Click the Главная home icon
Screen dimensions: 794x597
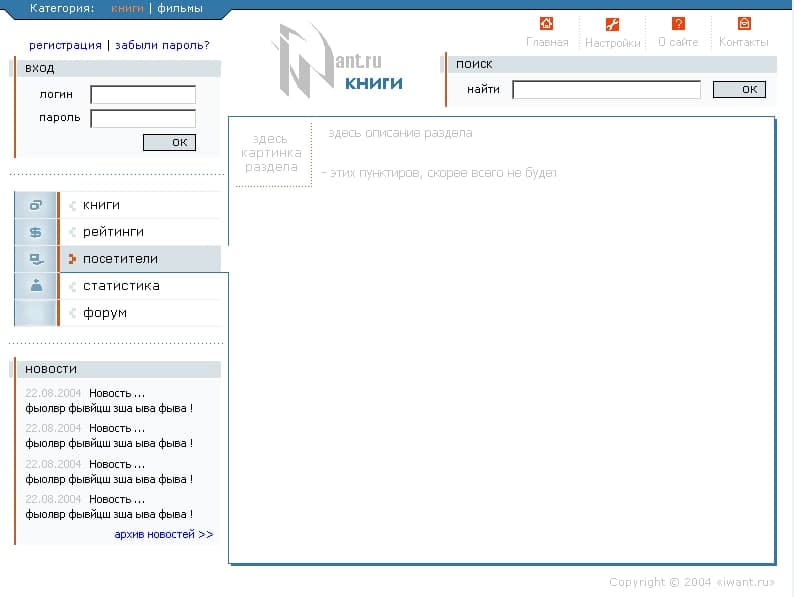tap(546, 24)
